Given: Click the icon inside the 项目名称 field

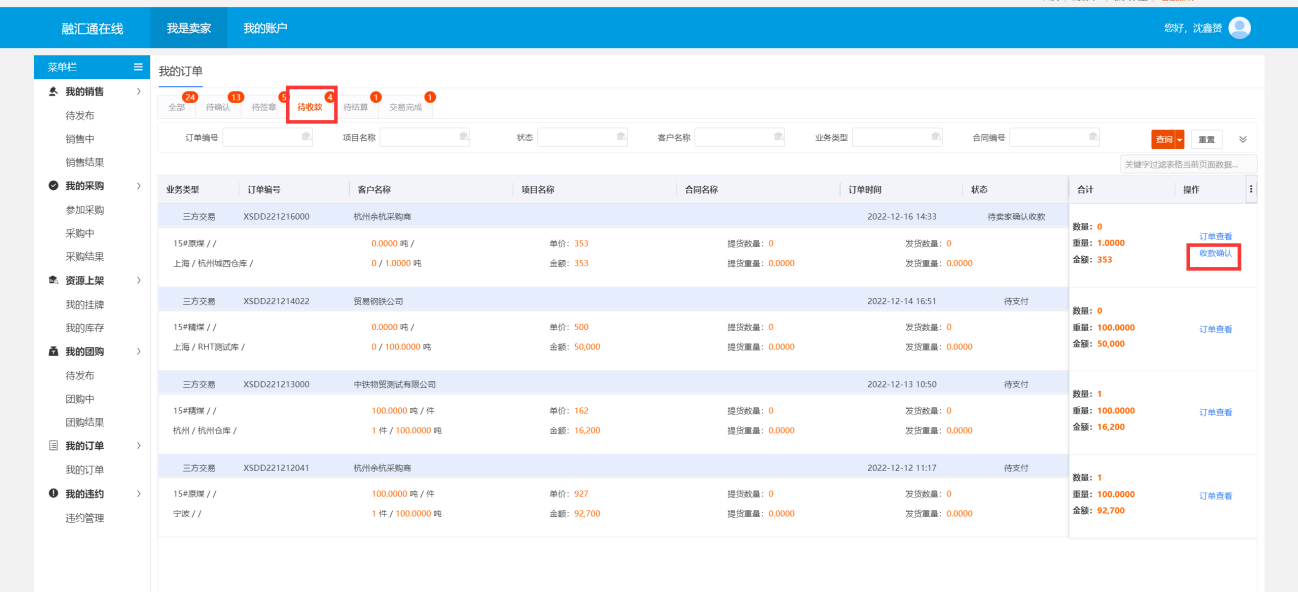Looking at the screenshot, I should (463, 137).
